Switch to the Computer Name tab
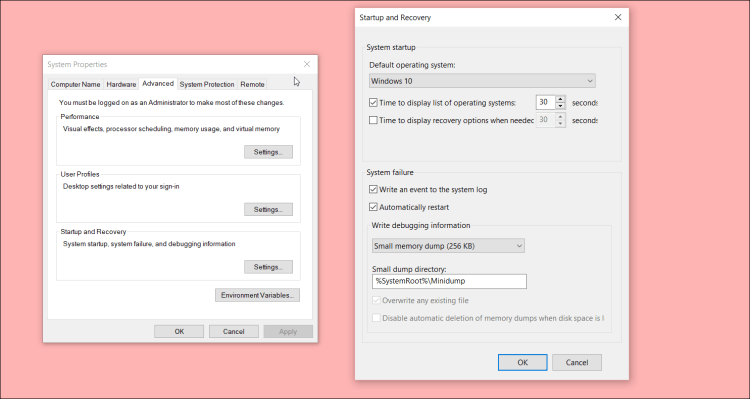This screenshot has width=750, height=399. 75,84
